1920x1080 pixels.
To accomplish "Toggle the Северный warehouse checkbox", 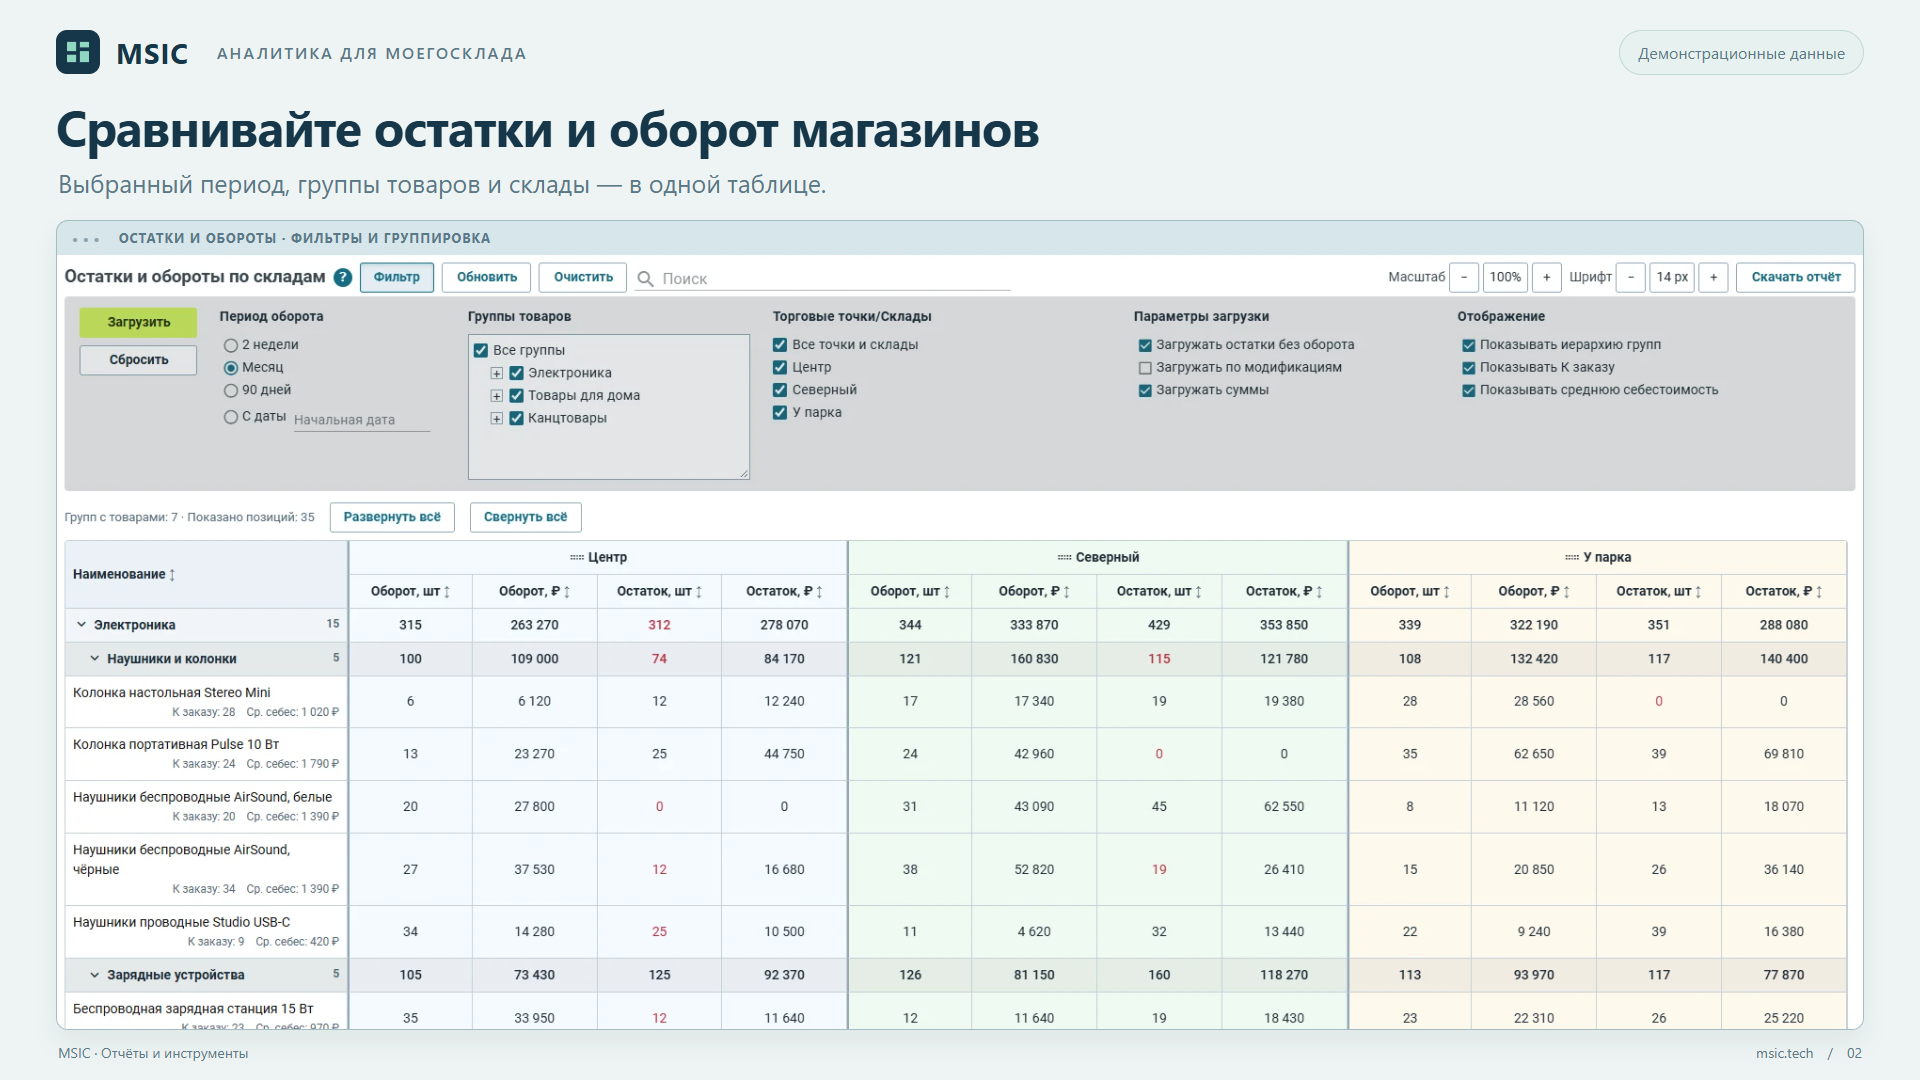I will point(780,390).
